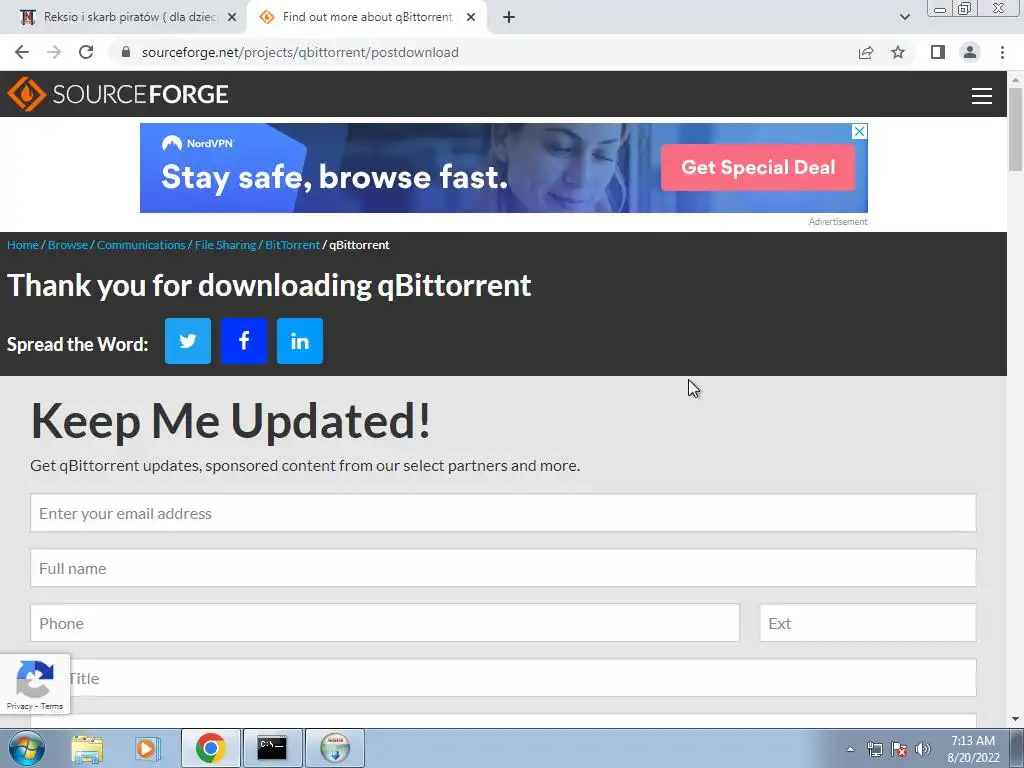
Task: Open Chrome from taskbar
Action: 210,748
